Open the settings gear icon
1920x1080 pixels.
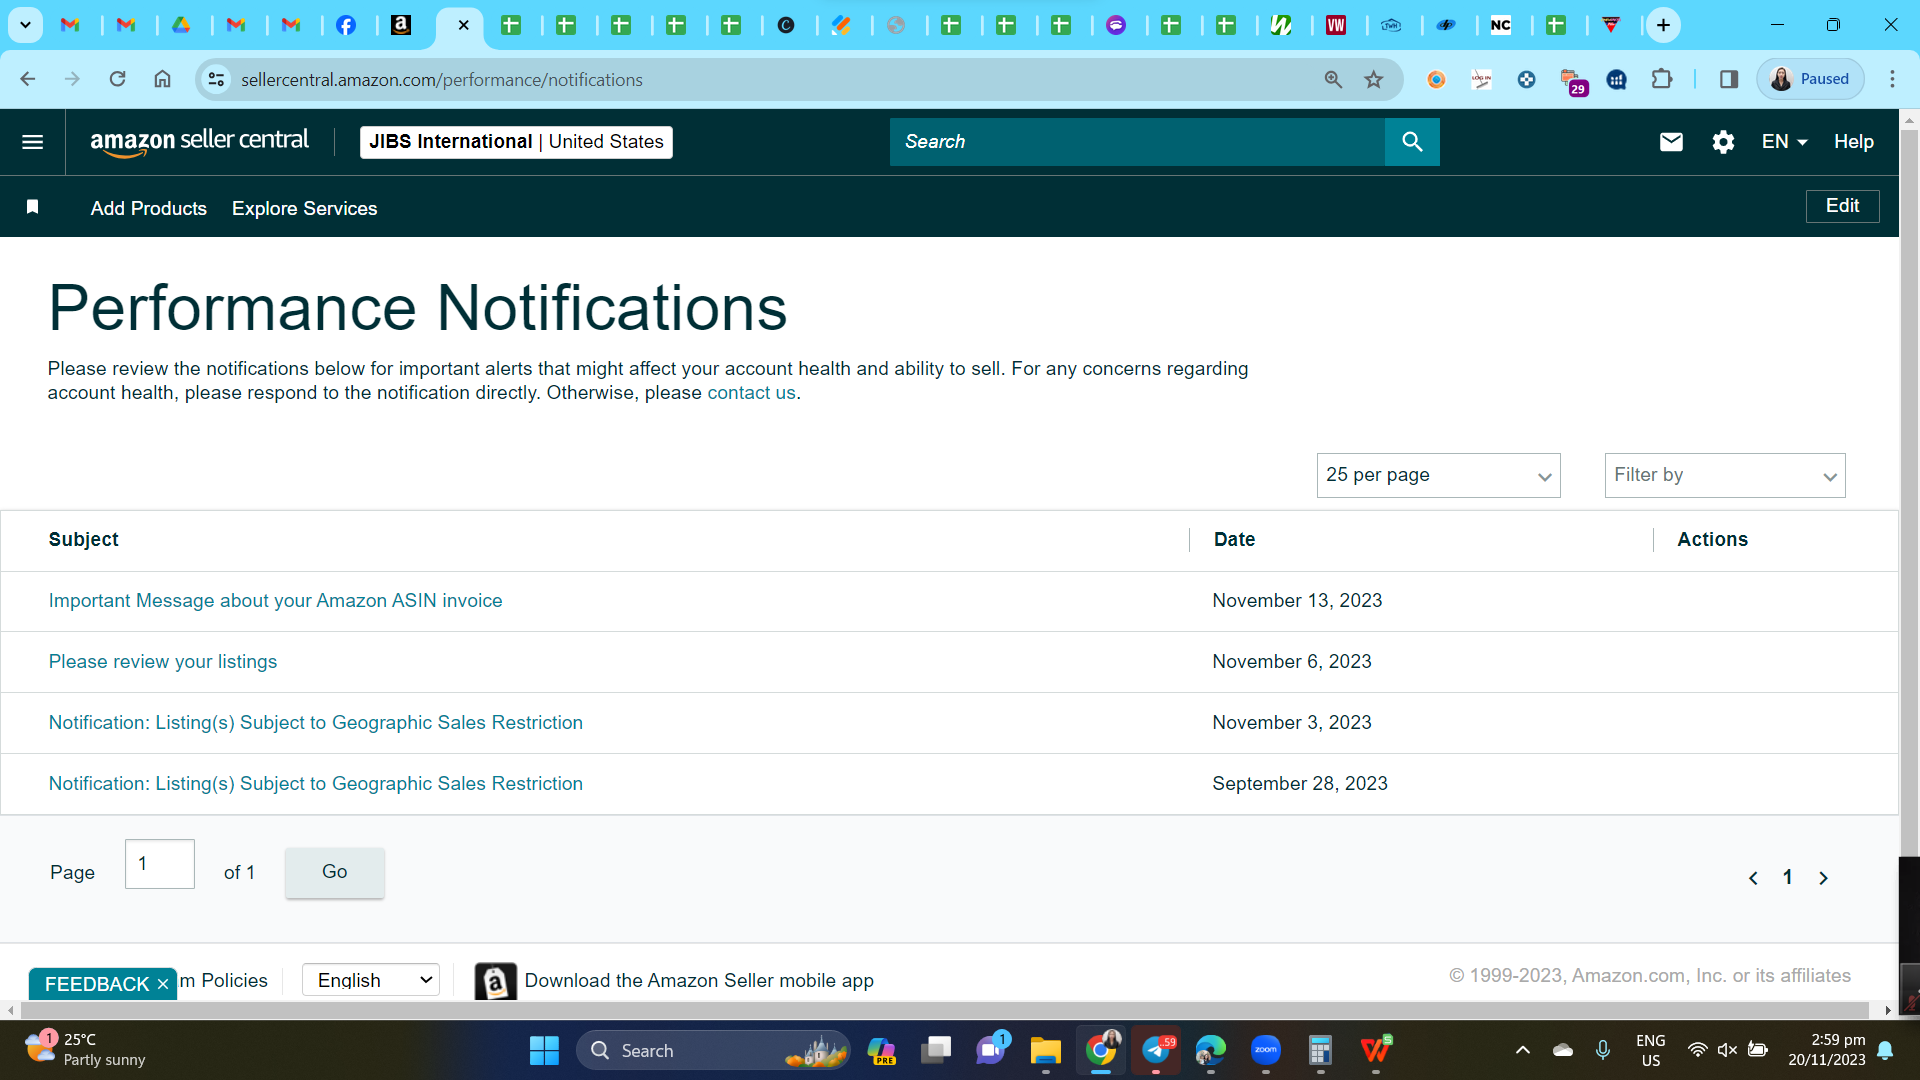tap(1723, 142)
